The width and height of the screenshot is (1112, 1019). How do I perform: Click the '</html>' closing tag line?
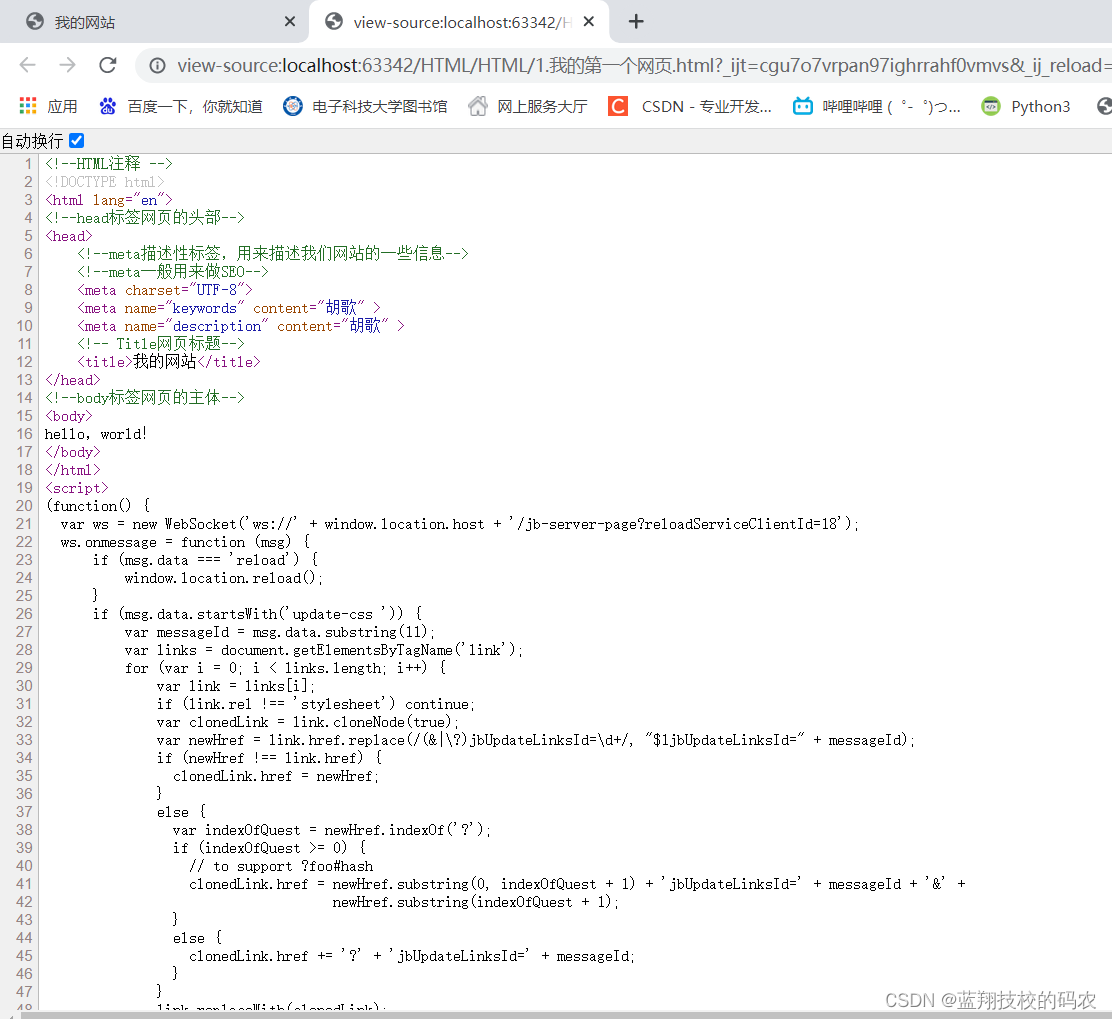72,470
